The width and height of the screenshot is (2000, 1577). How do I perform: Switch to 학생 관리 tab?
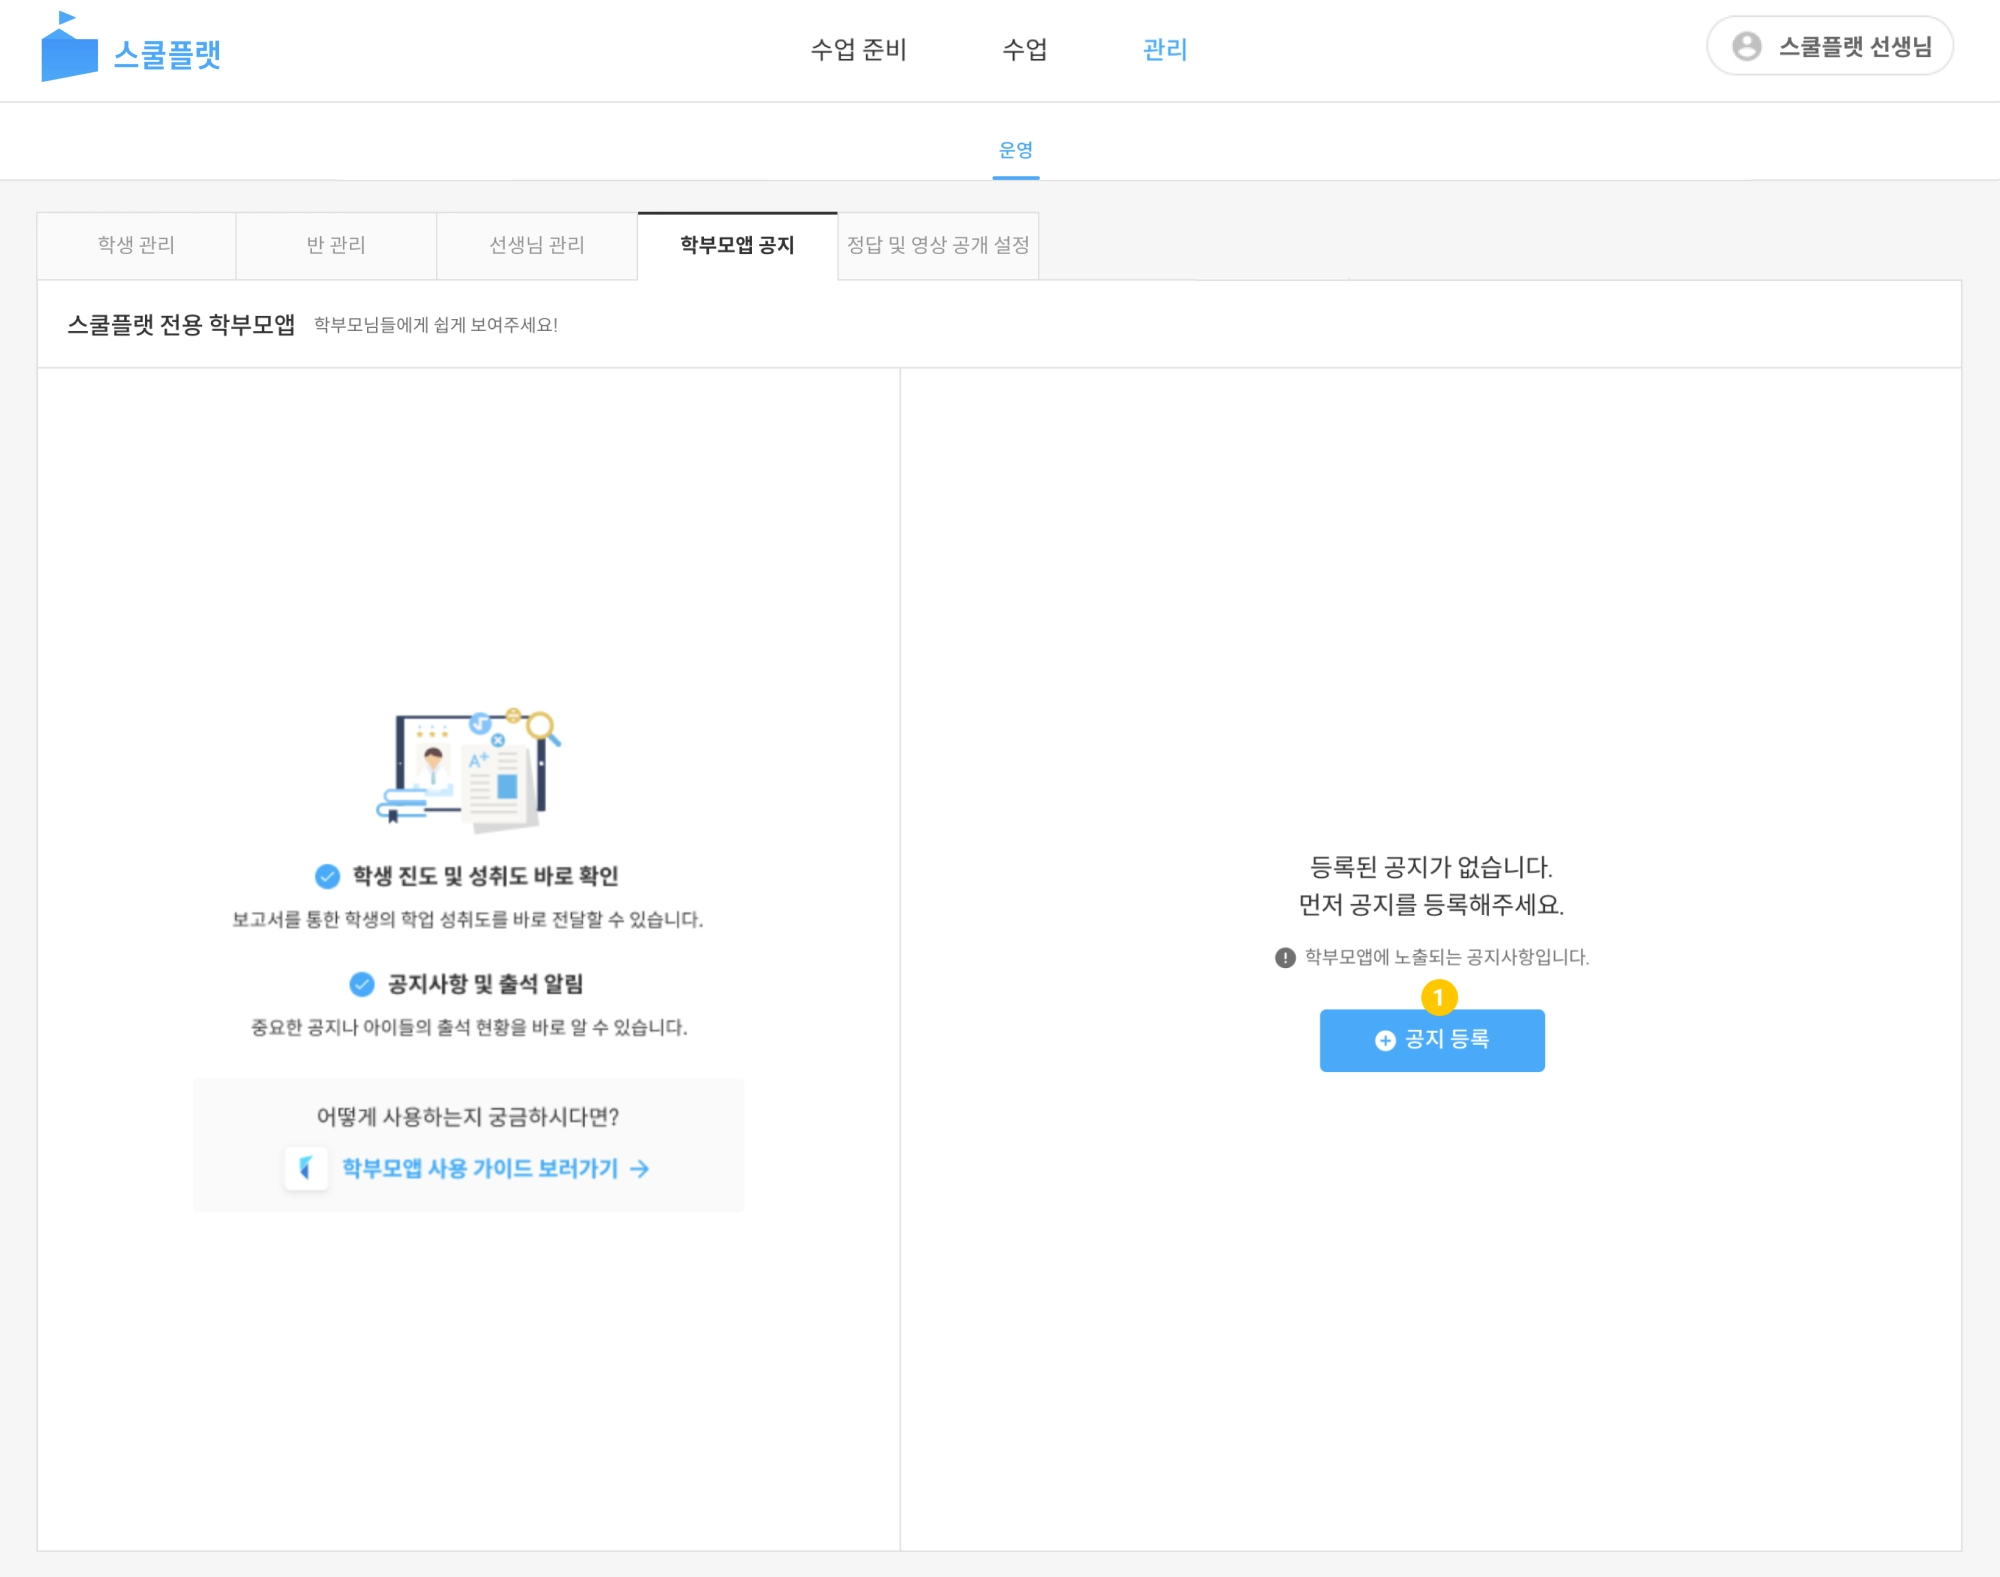pyautogui.click(x=136, y=245)
